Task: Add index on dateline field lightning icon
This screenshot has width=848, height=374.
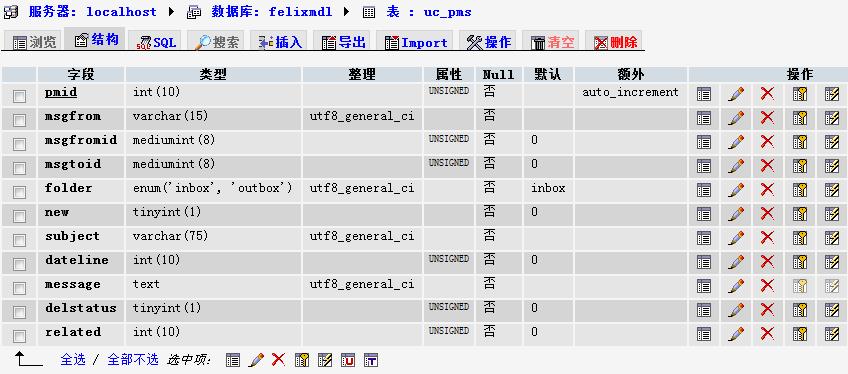Action: point(832,262)
